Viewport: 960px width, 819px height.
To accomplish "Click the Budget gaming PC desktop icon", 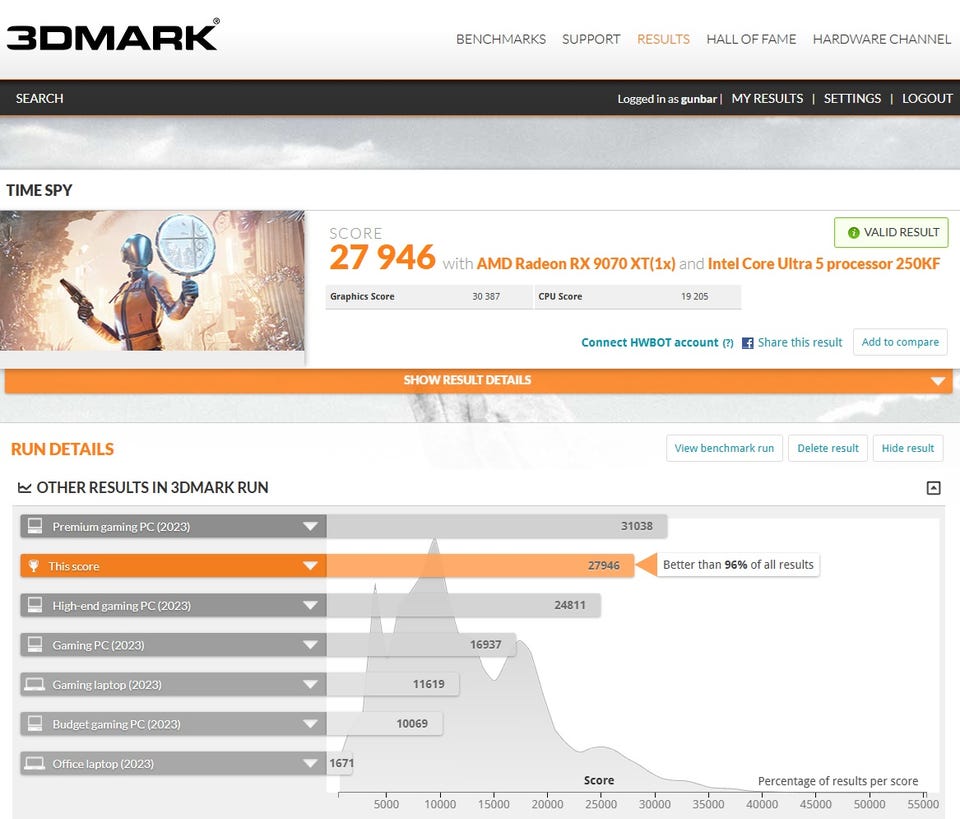I will click(x=35, y=724).
